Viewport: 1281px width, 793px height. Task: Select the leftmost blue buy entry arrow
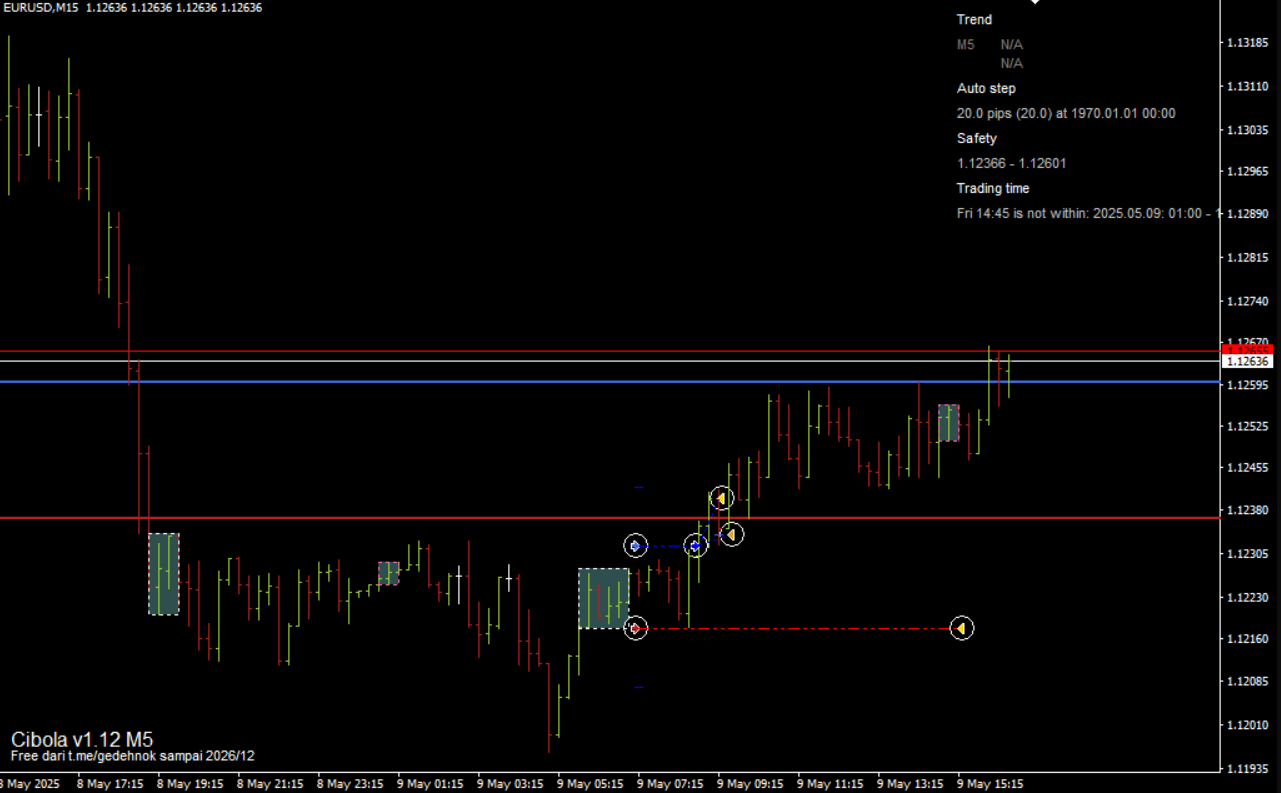point(636,545)
